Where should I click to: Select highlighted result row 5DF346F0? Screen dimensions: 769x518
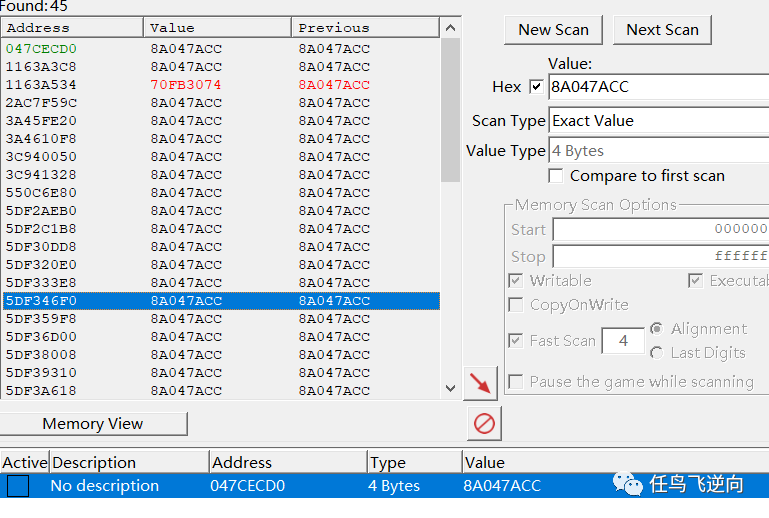221,301
